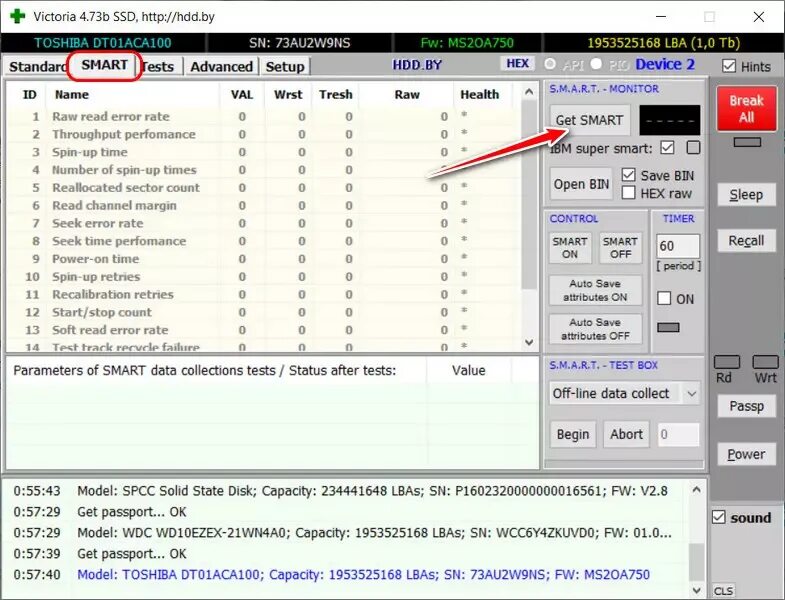Screen dimensions: 785x600
Task: Click the Passp button
Action: tap(746, 406)
